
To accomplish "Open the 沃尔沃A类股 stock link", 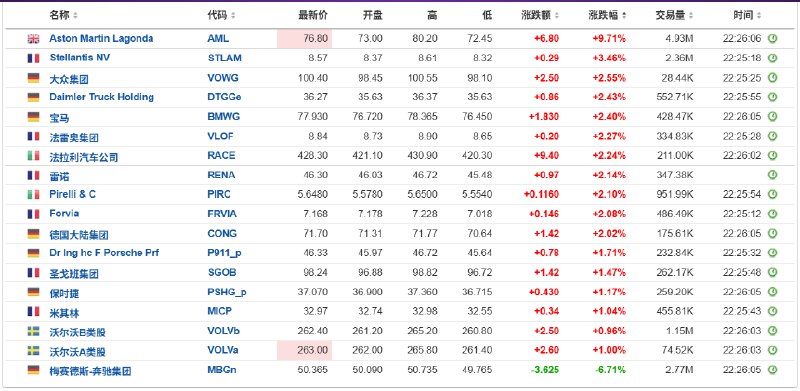I will [78, 351].
